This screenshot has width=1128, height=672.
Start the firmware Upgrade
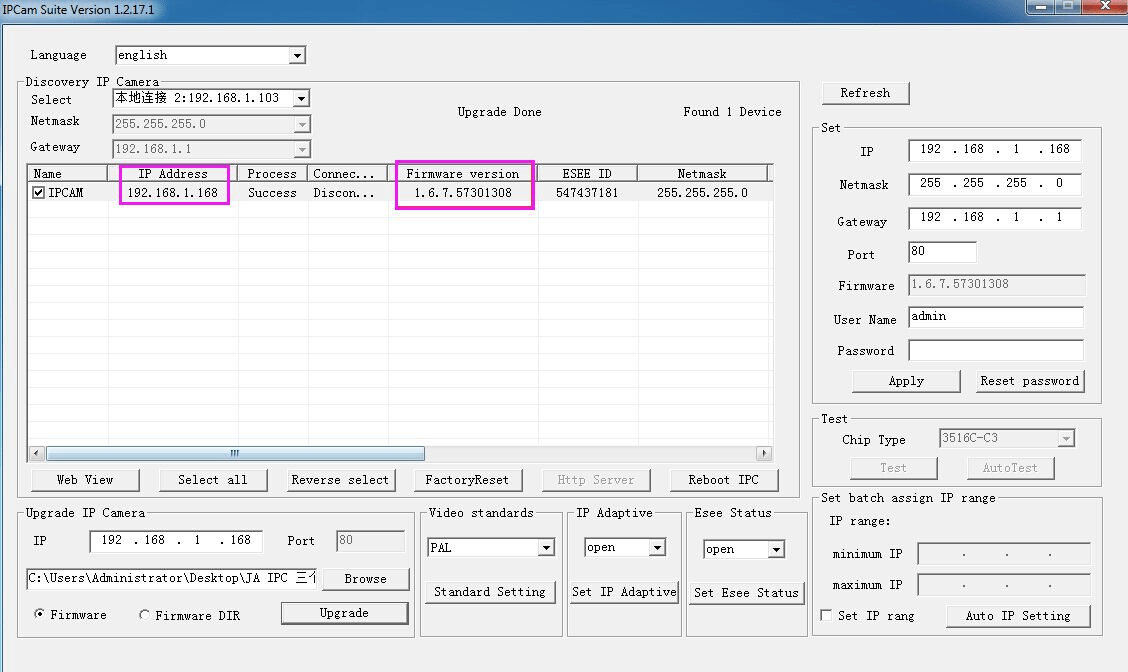pos(344,613)
